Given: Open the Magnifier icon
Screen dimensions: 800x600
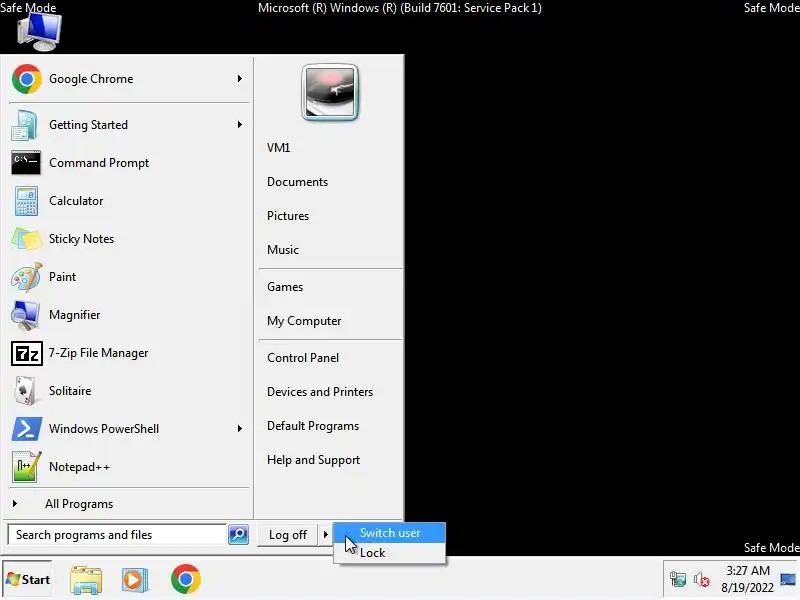Looking at the screenshot, I should (25, 315).
